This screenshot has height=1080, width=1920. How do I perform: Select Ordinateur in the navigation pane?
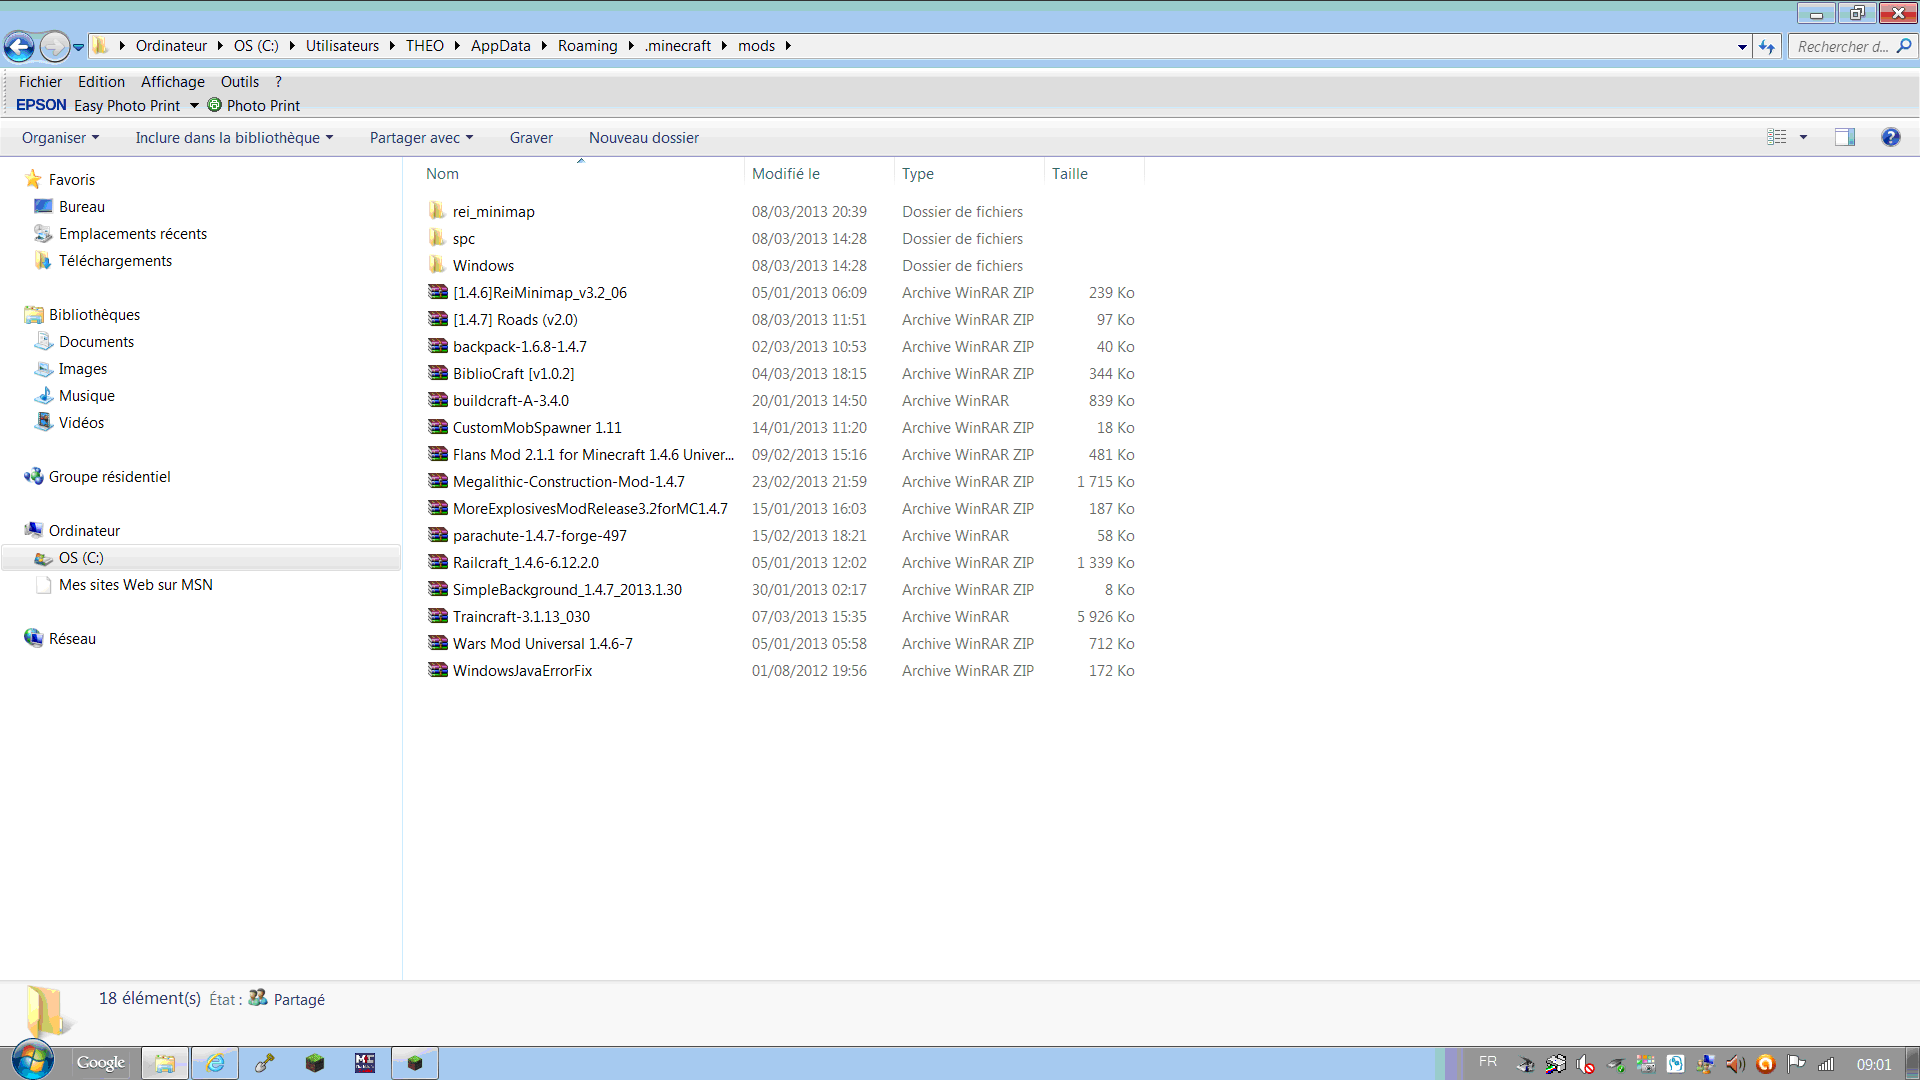[x=84, y=530]
